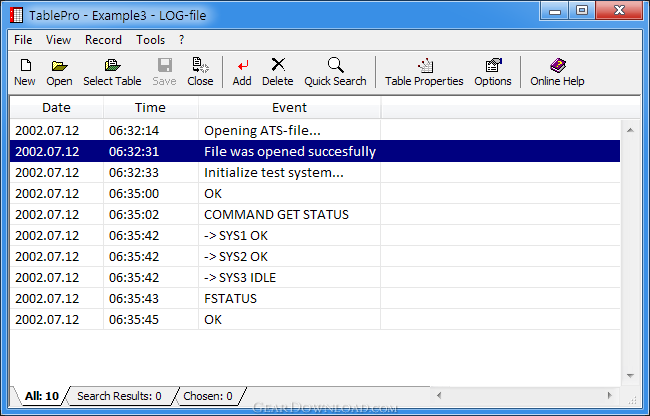The width and height of the screenshot is (650, 416).
Task: Switch to the Search Results tab
Action: 119,396
